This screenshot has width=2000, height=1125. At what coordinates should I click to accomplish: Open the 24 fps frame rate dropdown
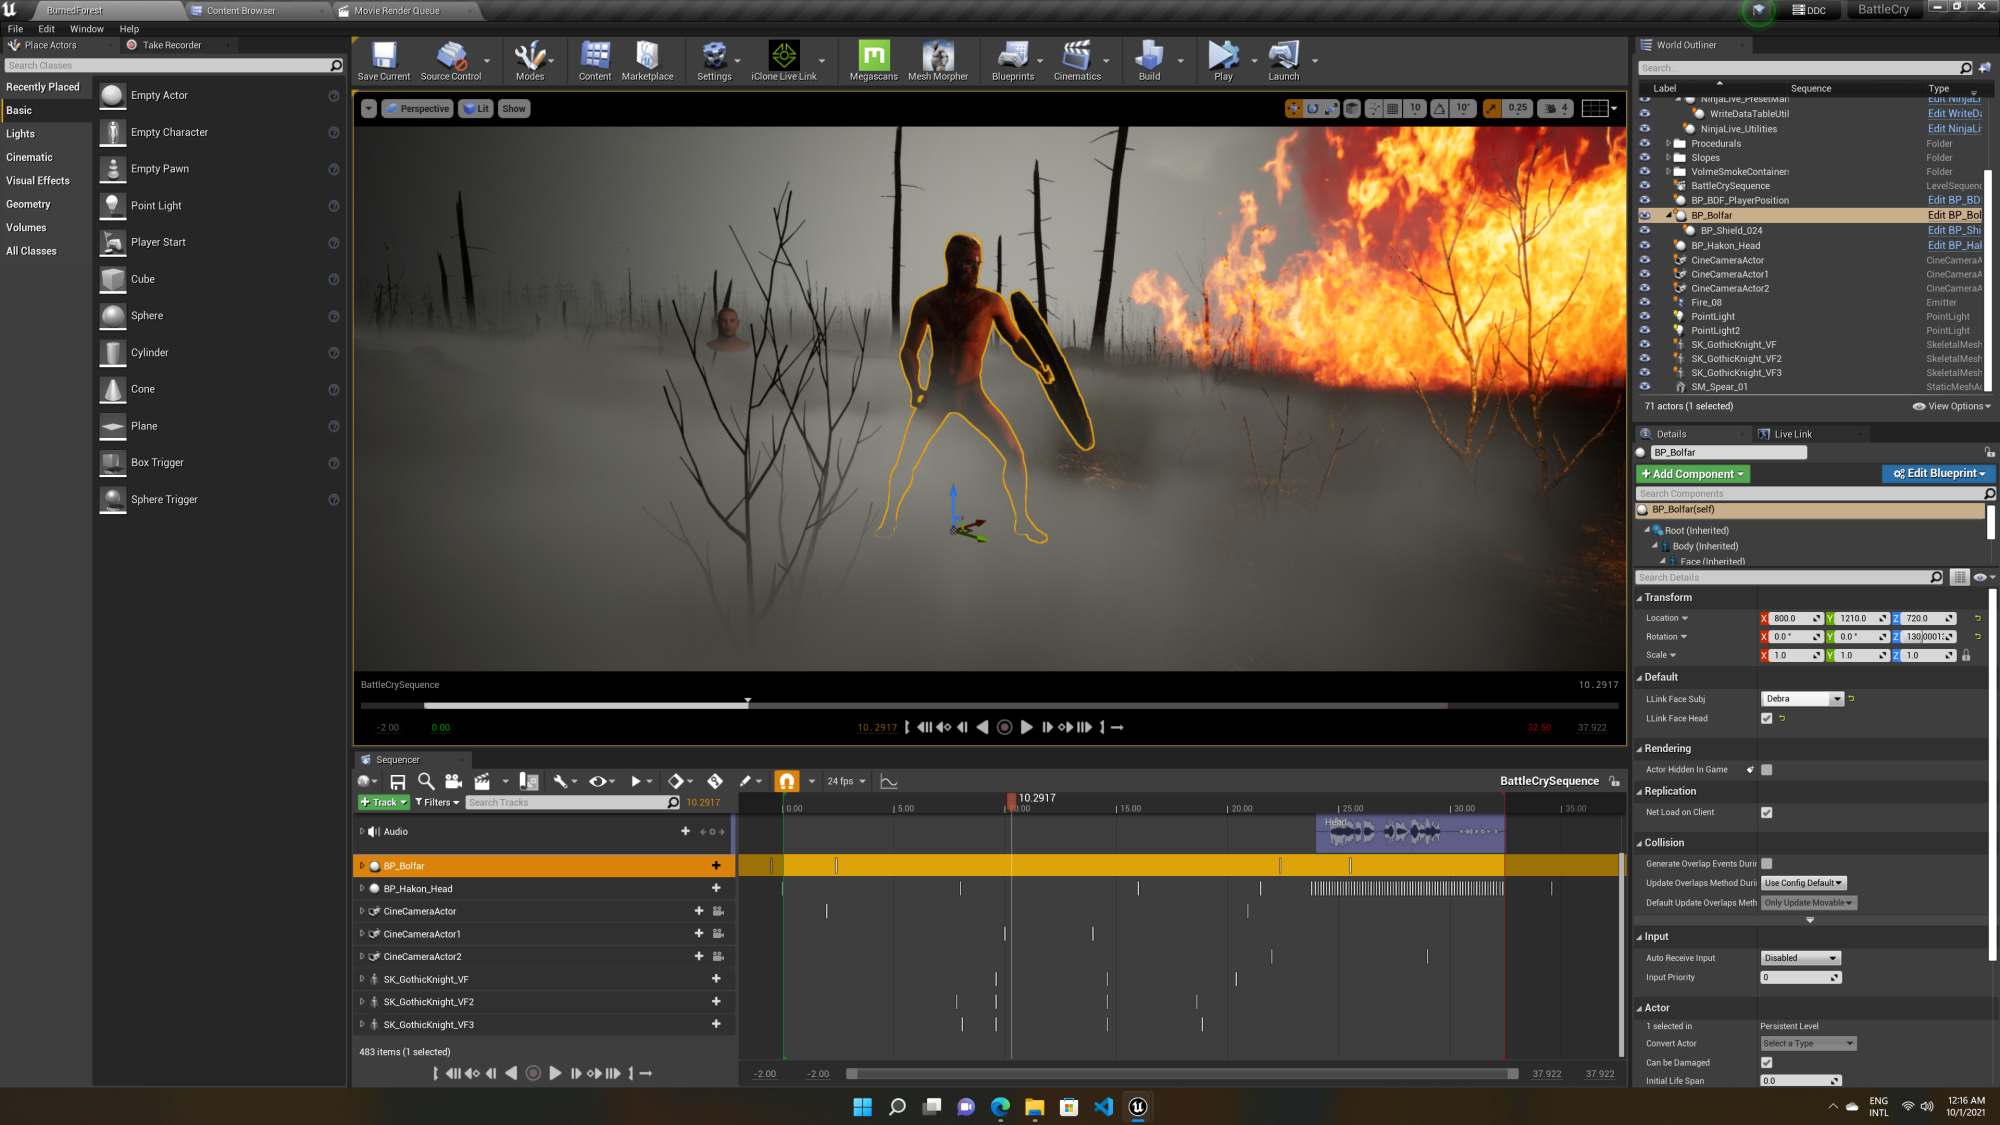click(846, 781)
